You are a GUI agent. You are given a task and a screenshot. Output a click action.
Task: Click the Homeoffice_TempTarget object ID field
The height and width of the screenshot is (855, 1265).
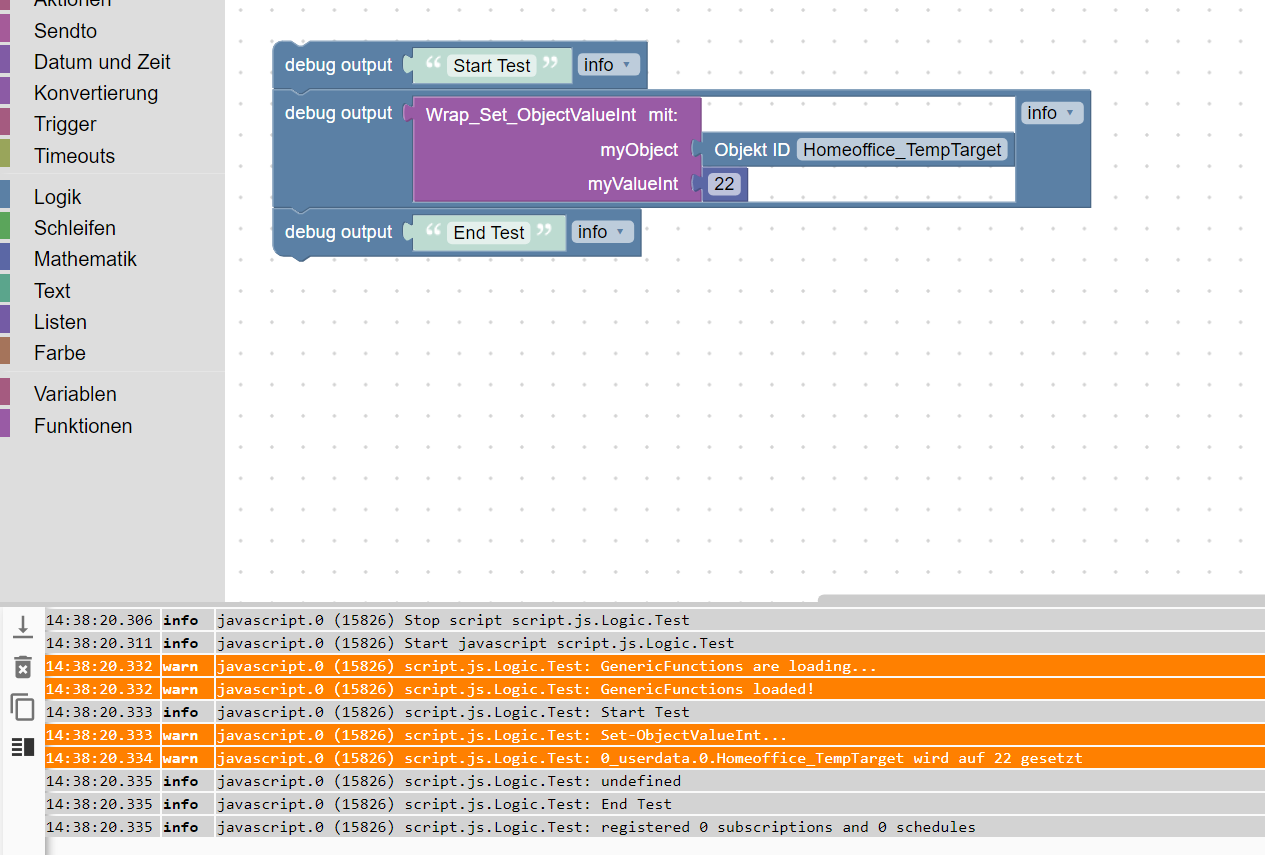click(902, 150)
